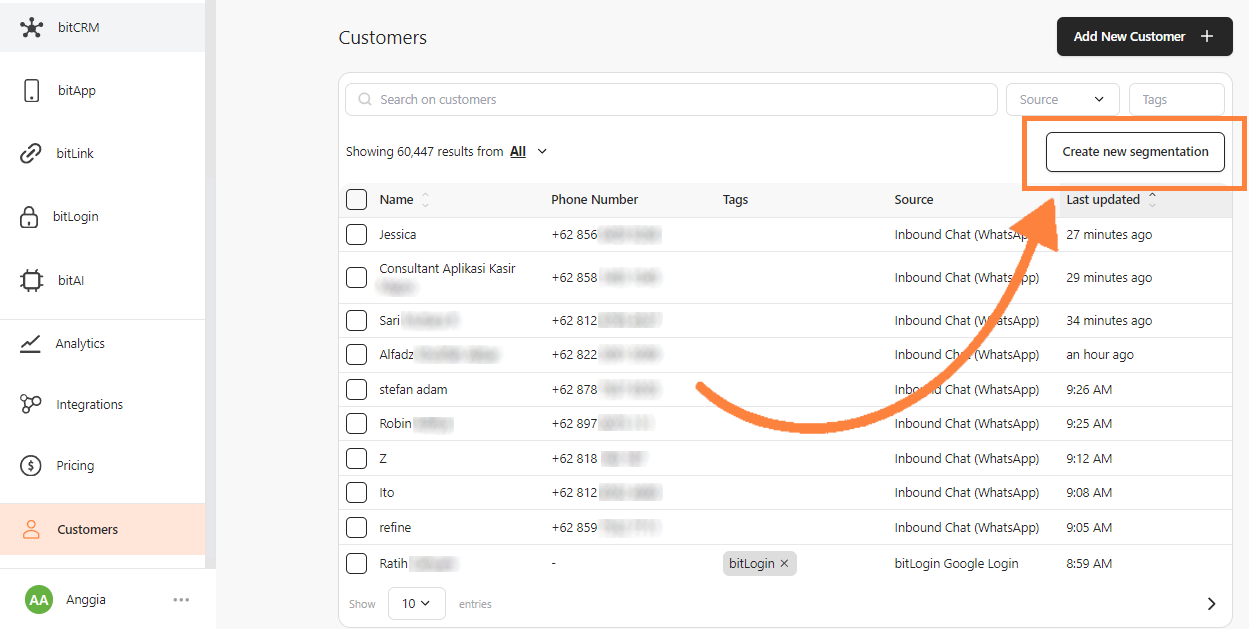
Task: Click the bitAI chip icon
Action: 32,280
